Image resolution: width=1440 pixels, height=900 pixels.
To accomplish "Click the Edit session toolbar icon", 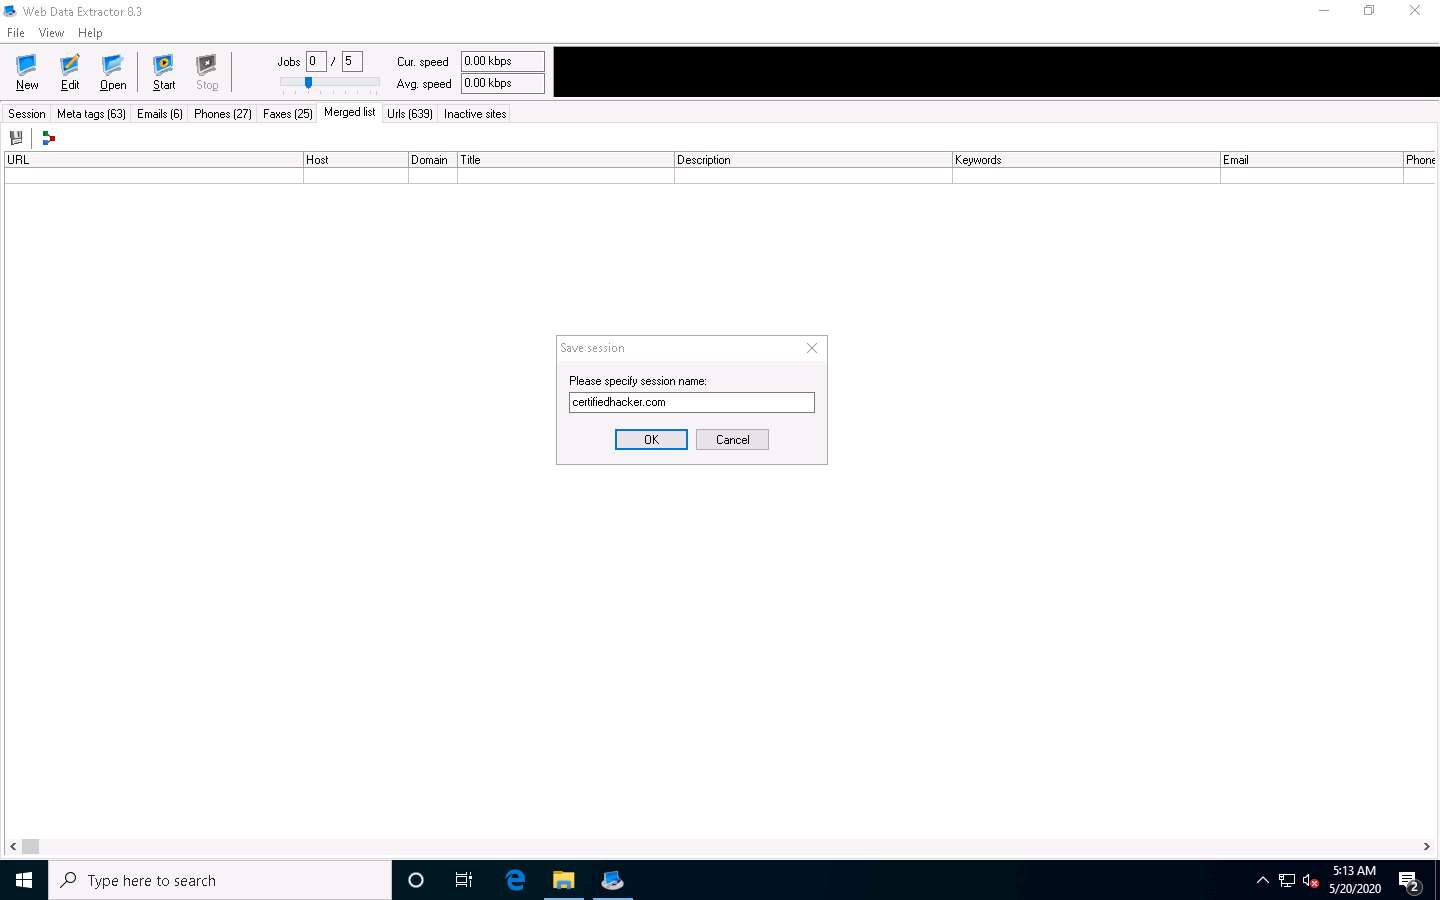I will (x=70, y=72).
